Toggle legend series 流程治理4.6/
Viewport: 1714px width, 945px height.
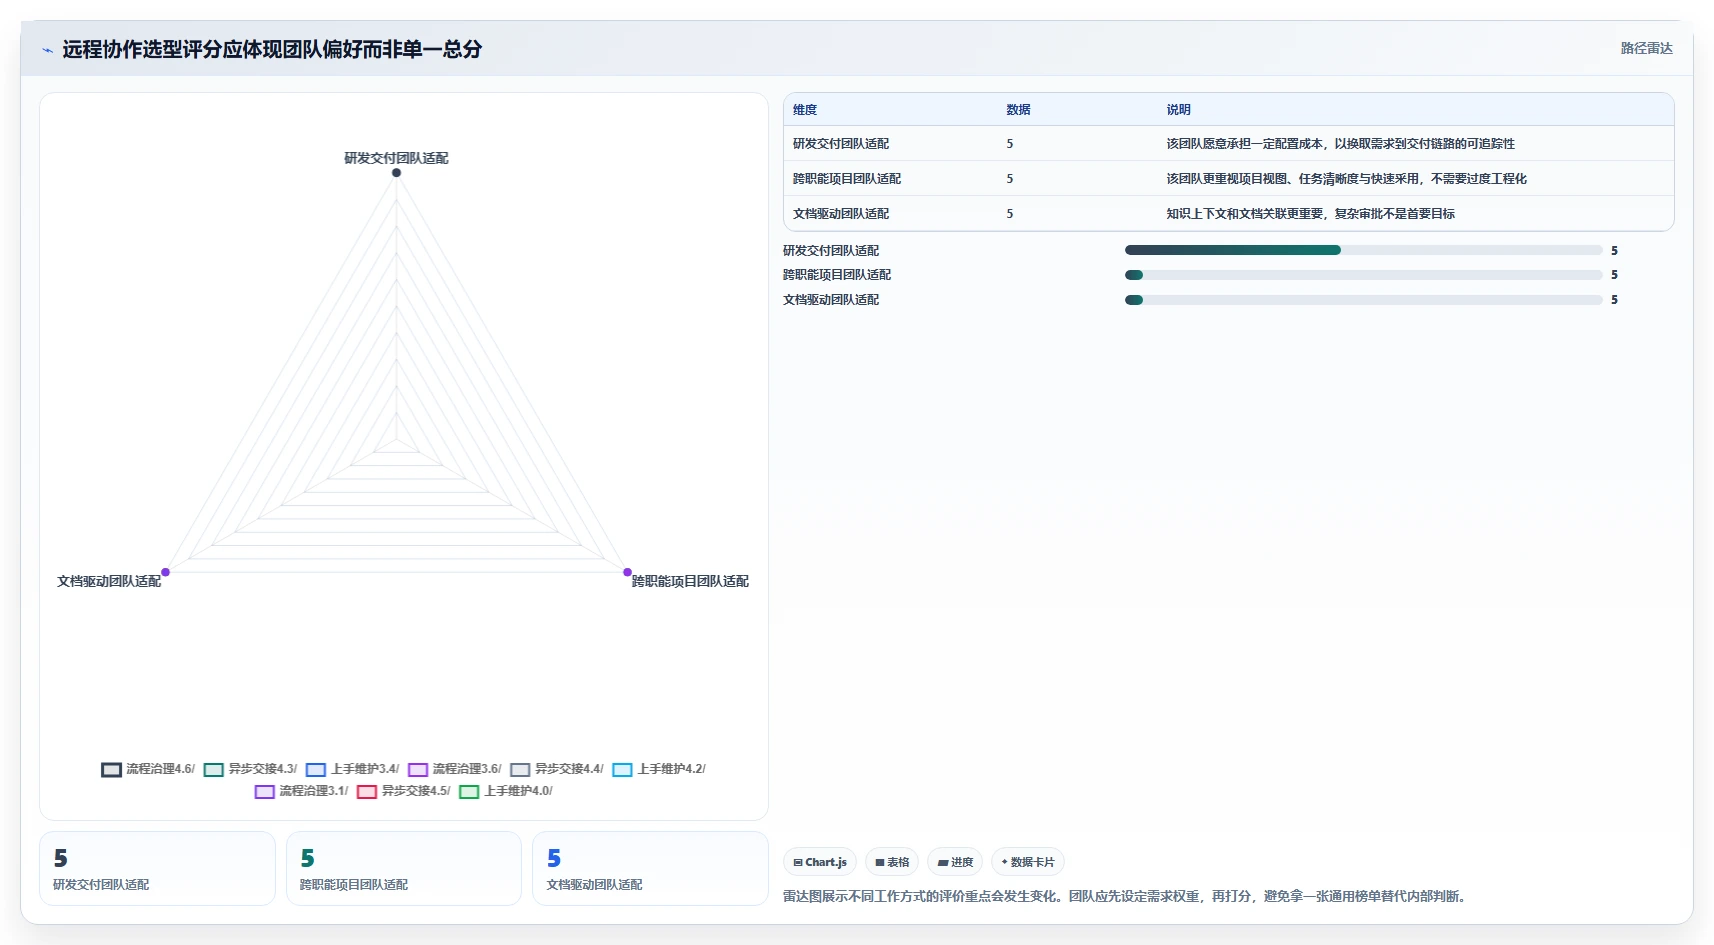click(x=148, y=769)
